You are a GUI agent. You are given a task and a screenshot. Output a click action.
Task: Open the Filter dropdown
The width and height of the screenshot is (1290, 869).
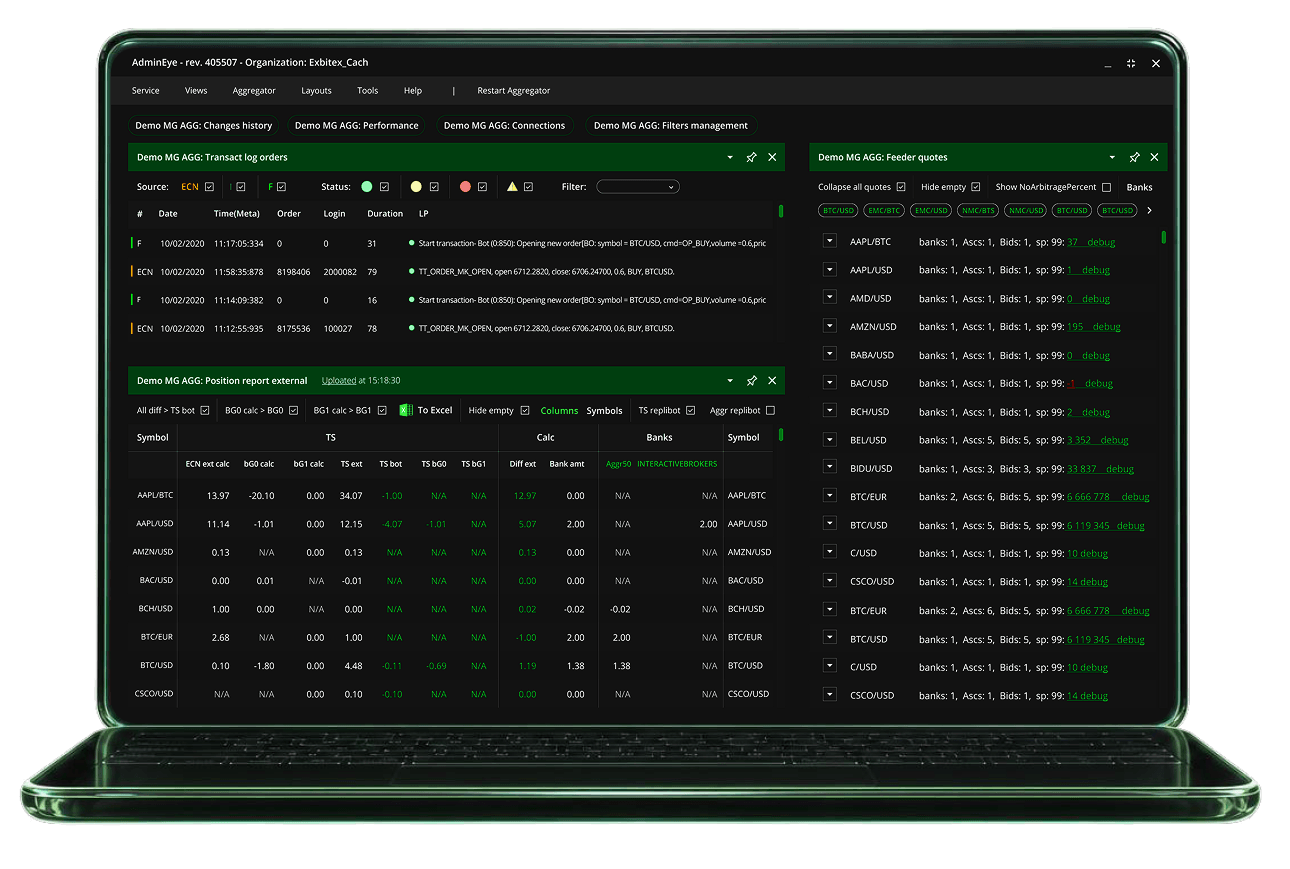[x=638, y=186]
